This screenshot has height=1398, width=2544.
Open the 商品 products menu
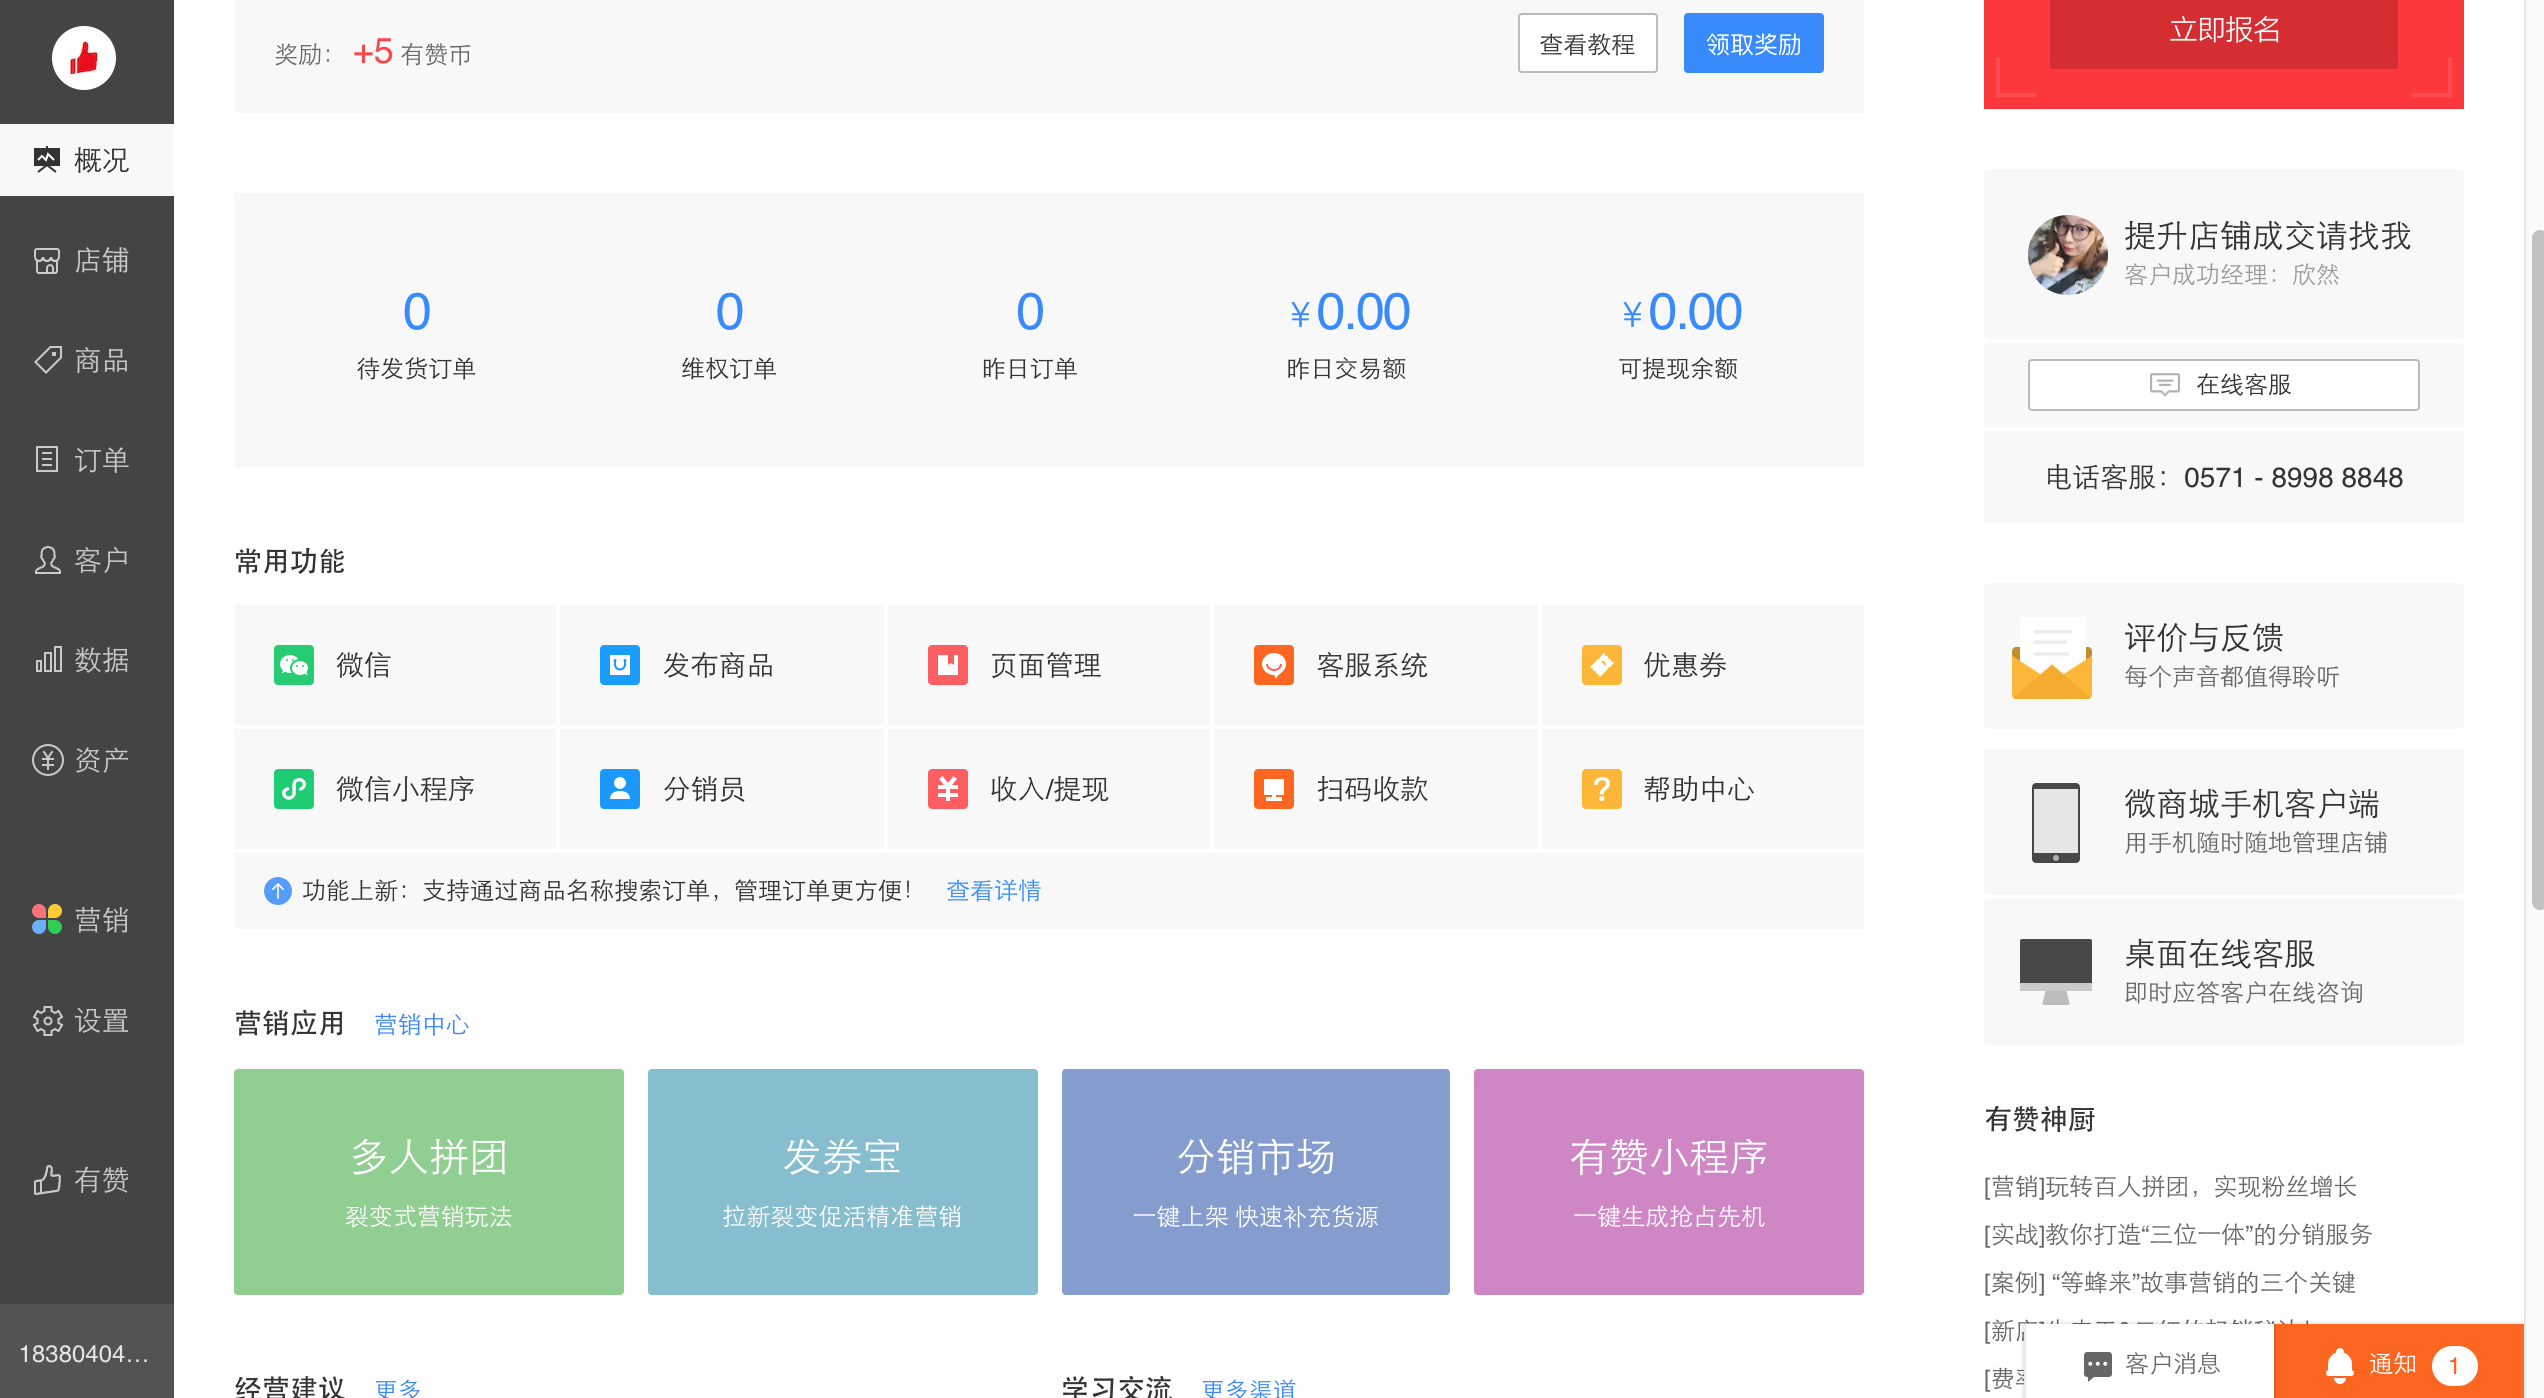[86, 360]
